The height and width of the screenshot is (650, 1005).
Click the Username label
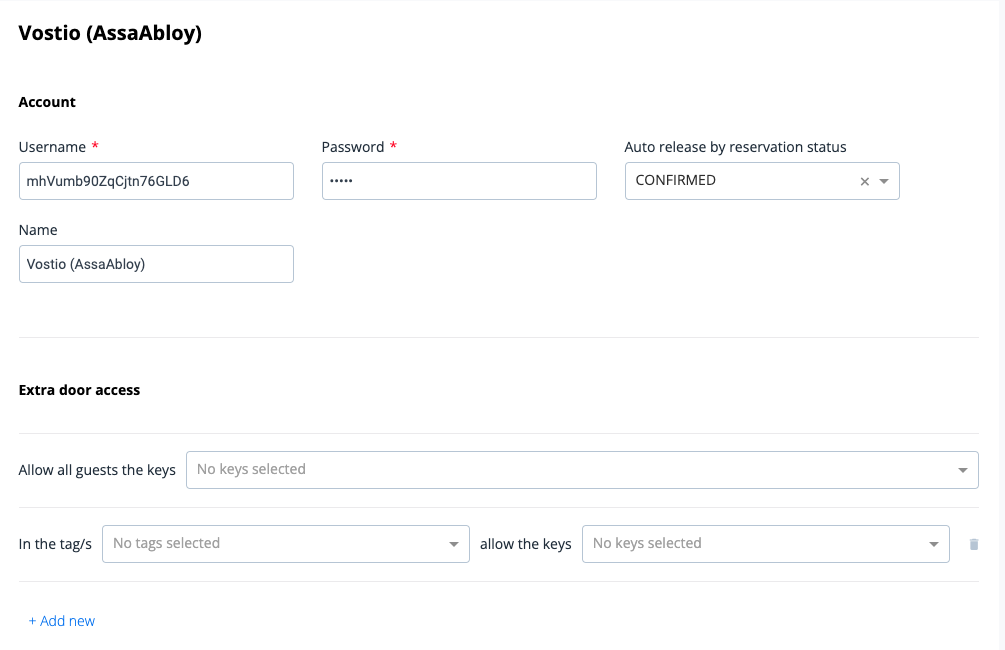(52, 147)
